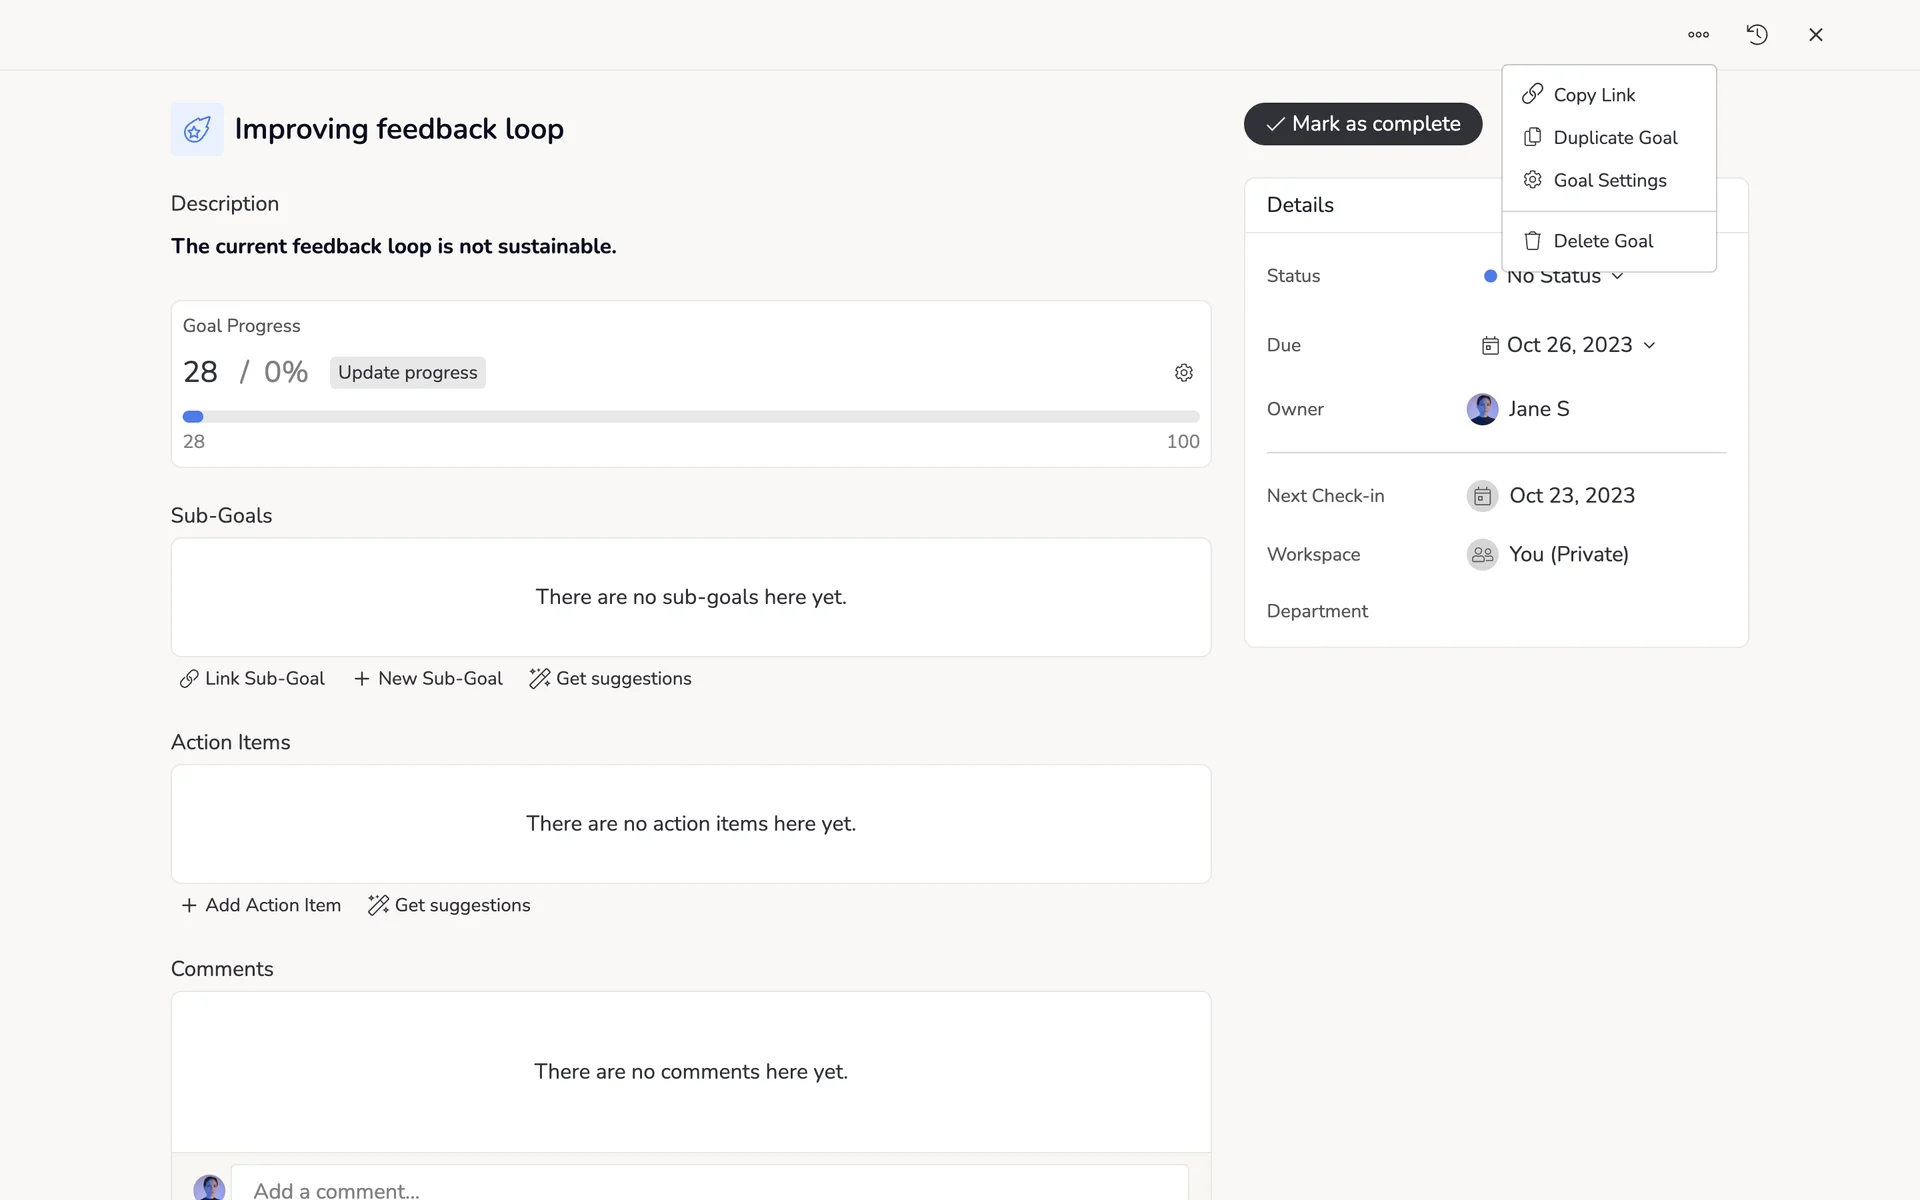Click the goal rocket icon beside title
Image resolution: width=1920 pixels, height=1200 pixels.
click(197, 129)
